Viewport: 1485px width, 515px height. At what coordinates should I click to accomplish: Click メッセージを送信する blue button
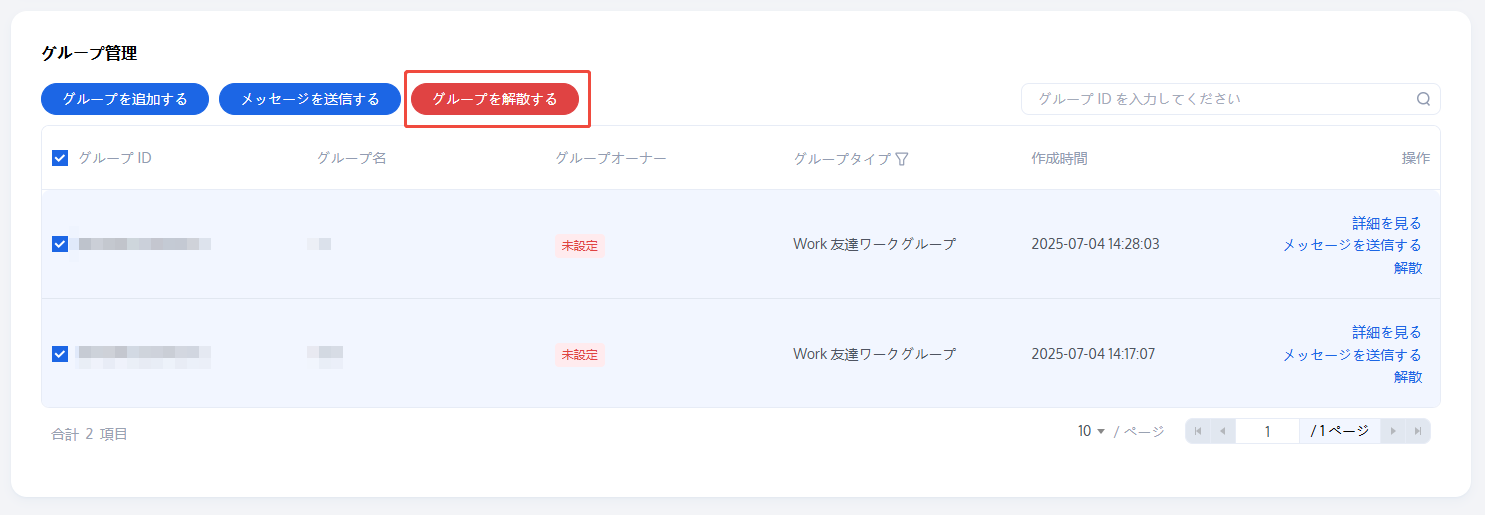(310, 99)
